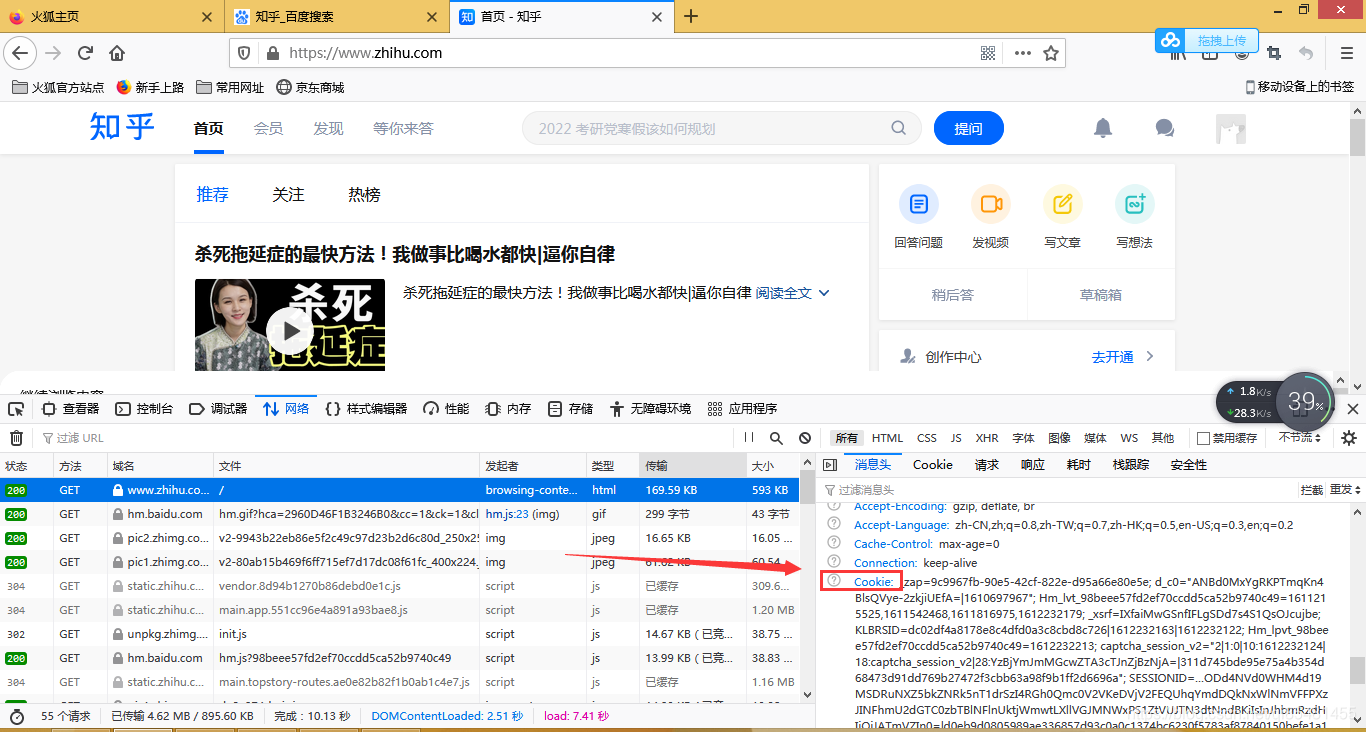Click the 回答问题 icon

918,204
